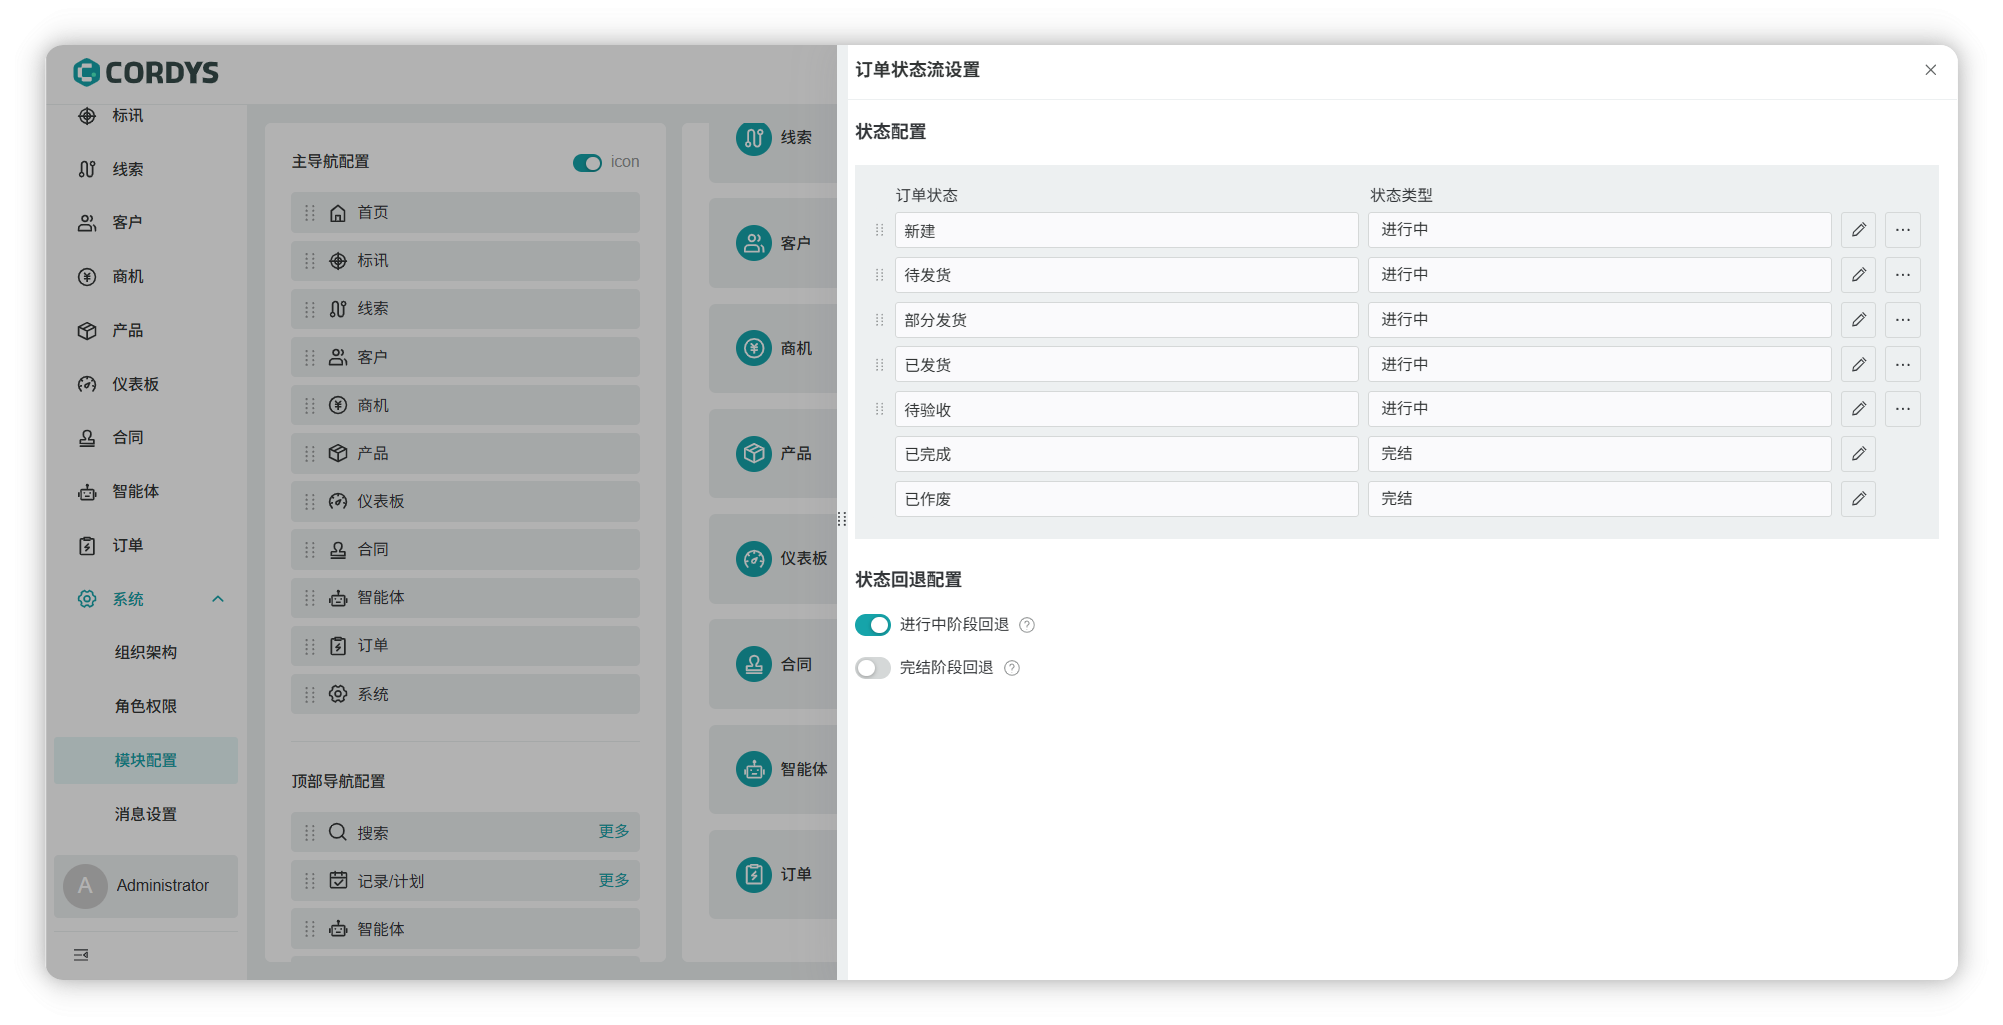Click help icon next to 进行中阶段回退
Viewport: 2003px width, 1025px height.
[1026, 625]
